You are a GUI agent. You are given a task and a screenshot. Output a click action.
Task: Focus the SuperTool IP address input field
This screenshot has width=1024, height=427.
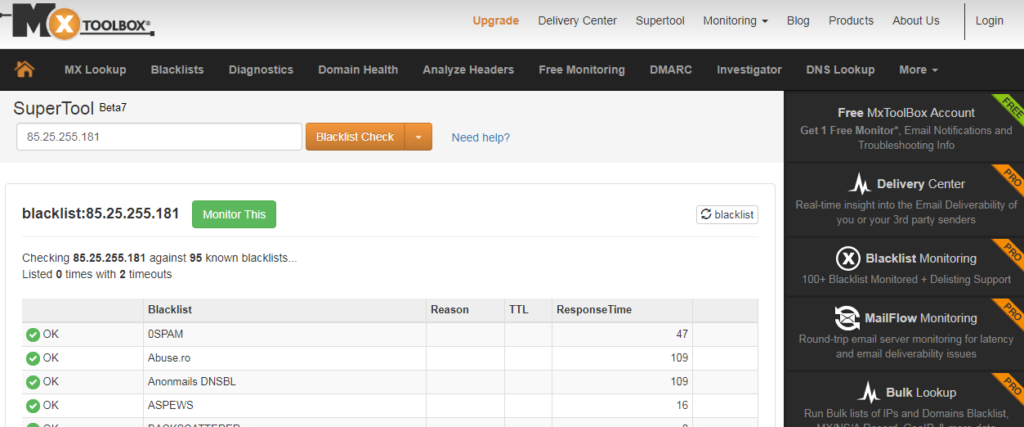tap(159, 137)
